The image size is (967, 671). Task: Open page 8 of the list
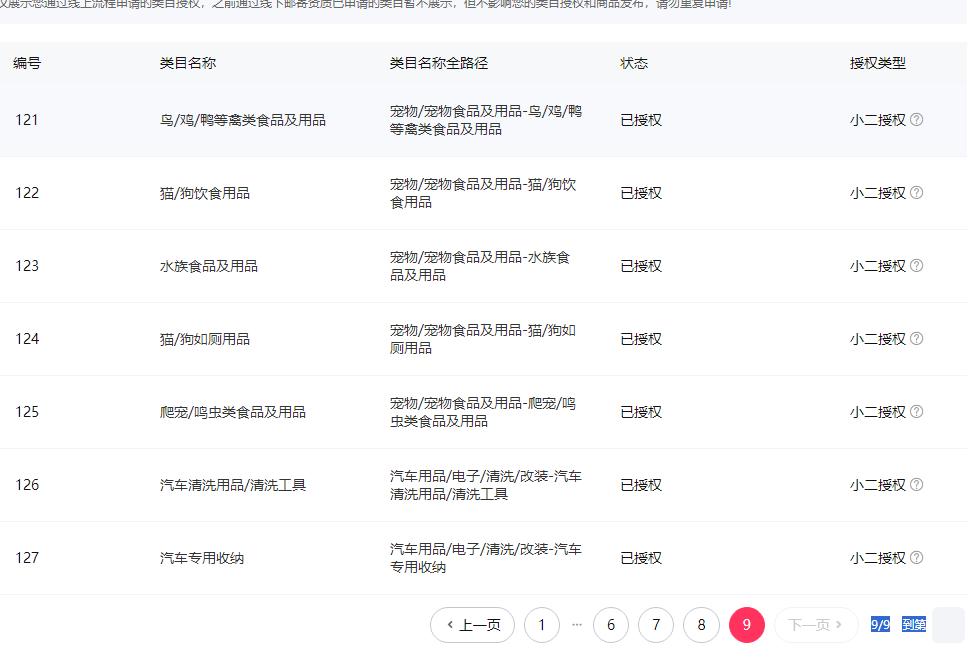[x=701, y=625]
